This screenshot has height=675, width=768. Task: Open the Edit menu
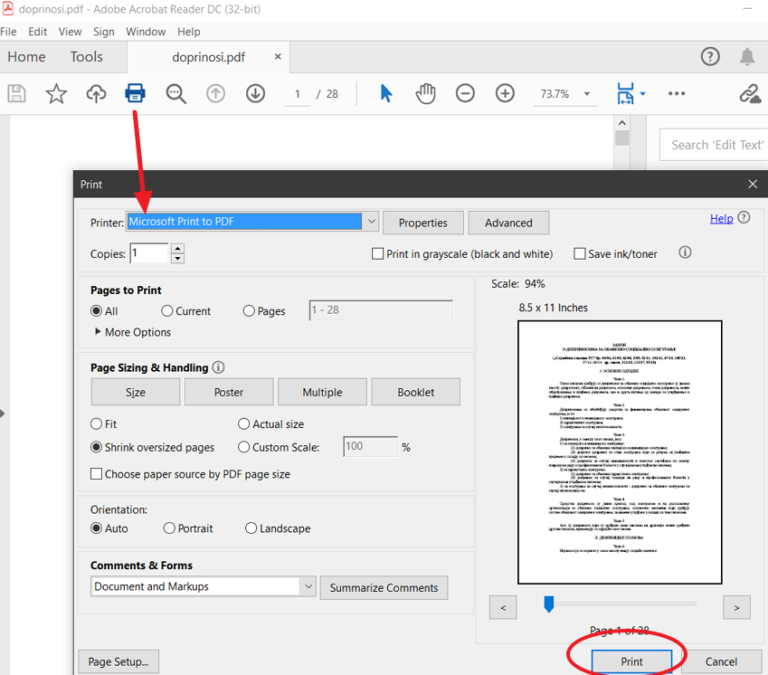pos(38,32)
